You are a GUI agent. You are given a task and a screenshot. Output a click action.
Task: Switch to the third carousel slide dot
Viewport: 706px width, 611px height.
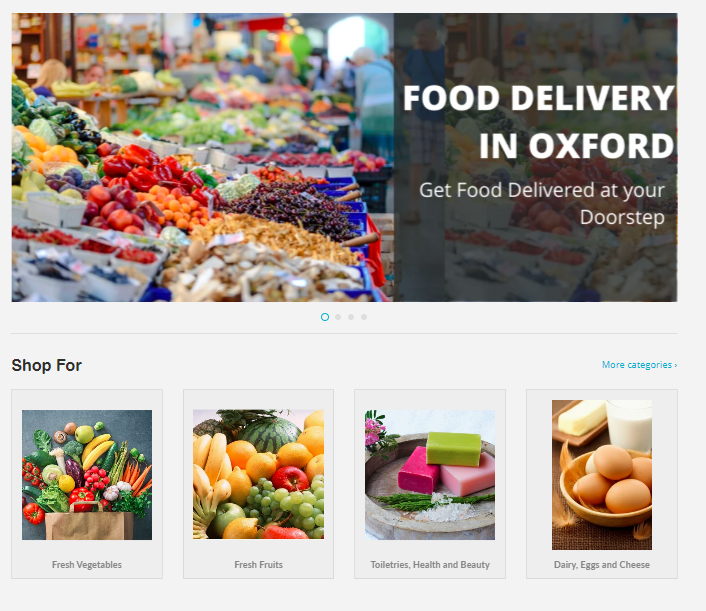(351, 317)
